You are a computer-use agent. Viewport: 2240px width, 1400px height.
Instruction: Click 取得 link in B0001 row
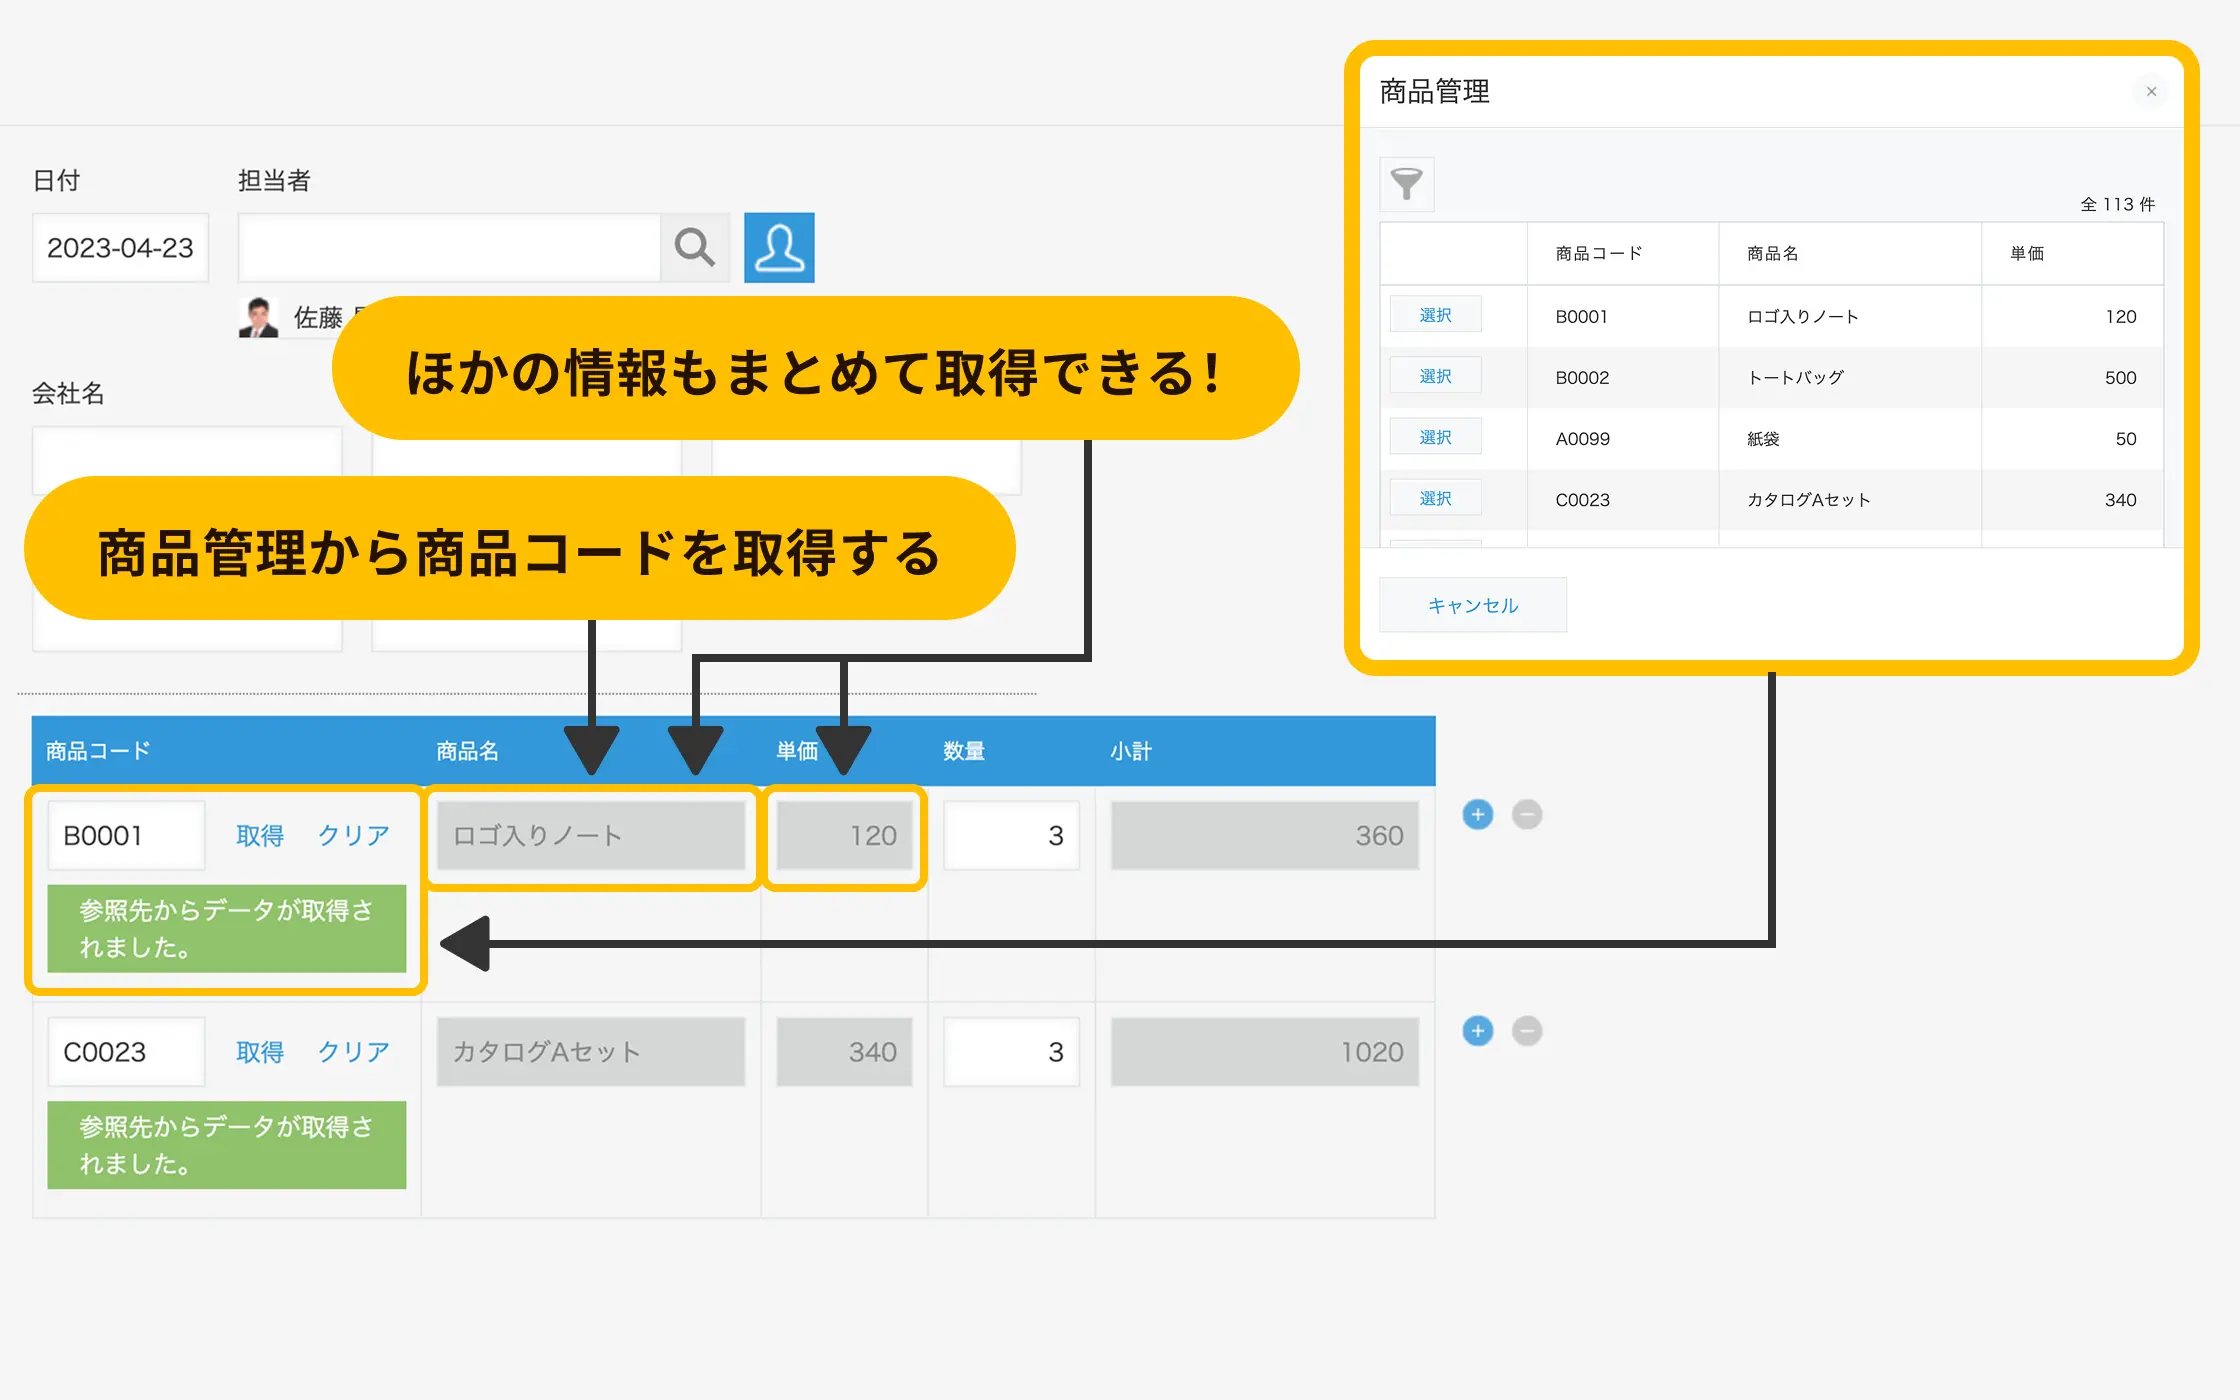pyautogui.click(x=260, y=835)
